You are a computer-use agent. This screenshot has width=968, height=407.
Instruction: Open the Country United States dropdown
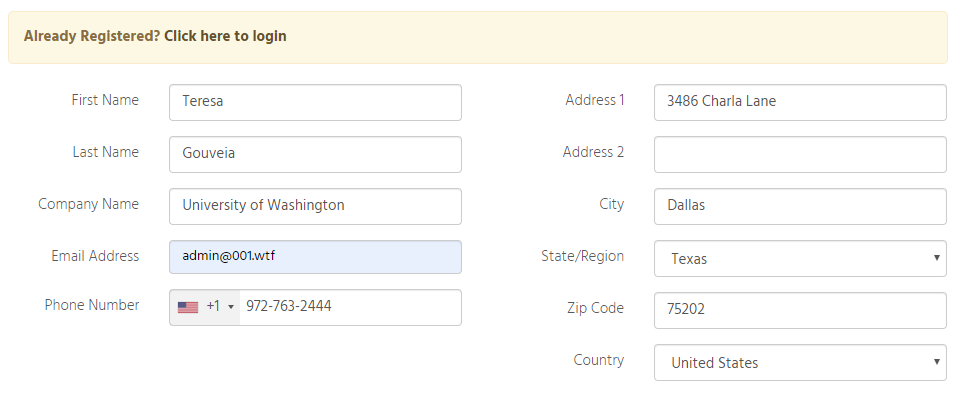(x=800, y=363)
